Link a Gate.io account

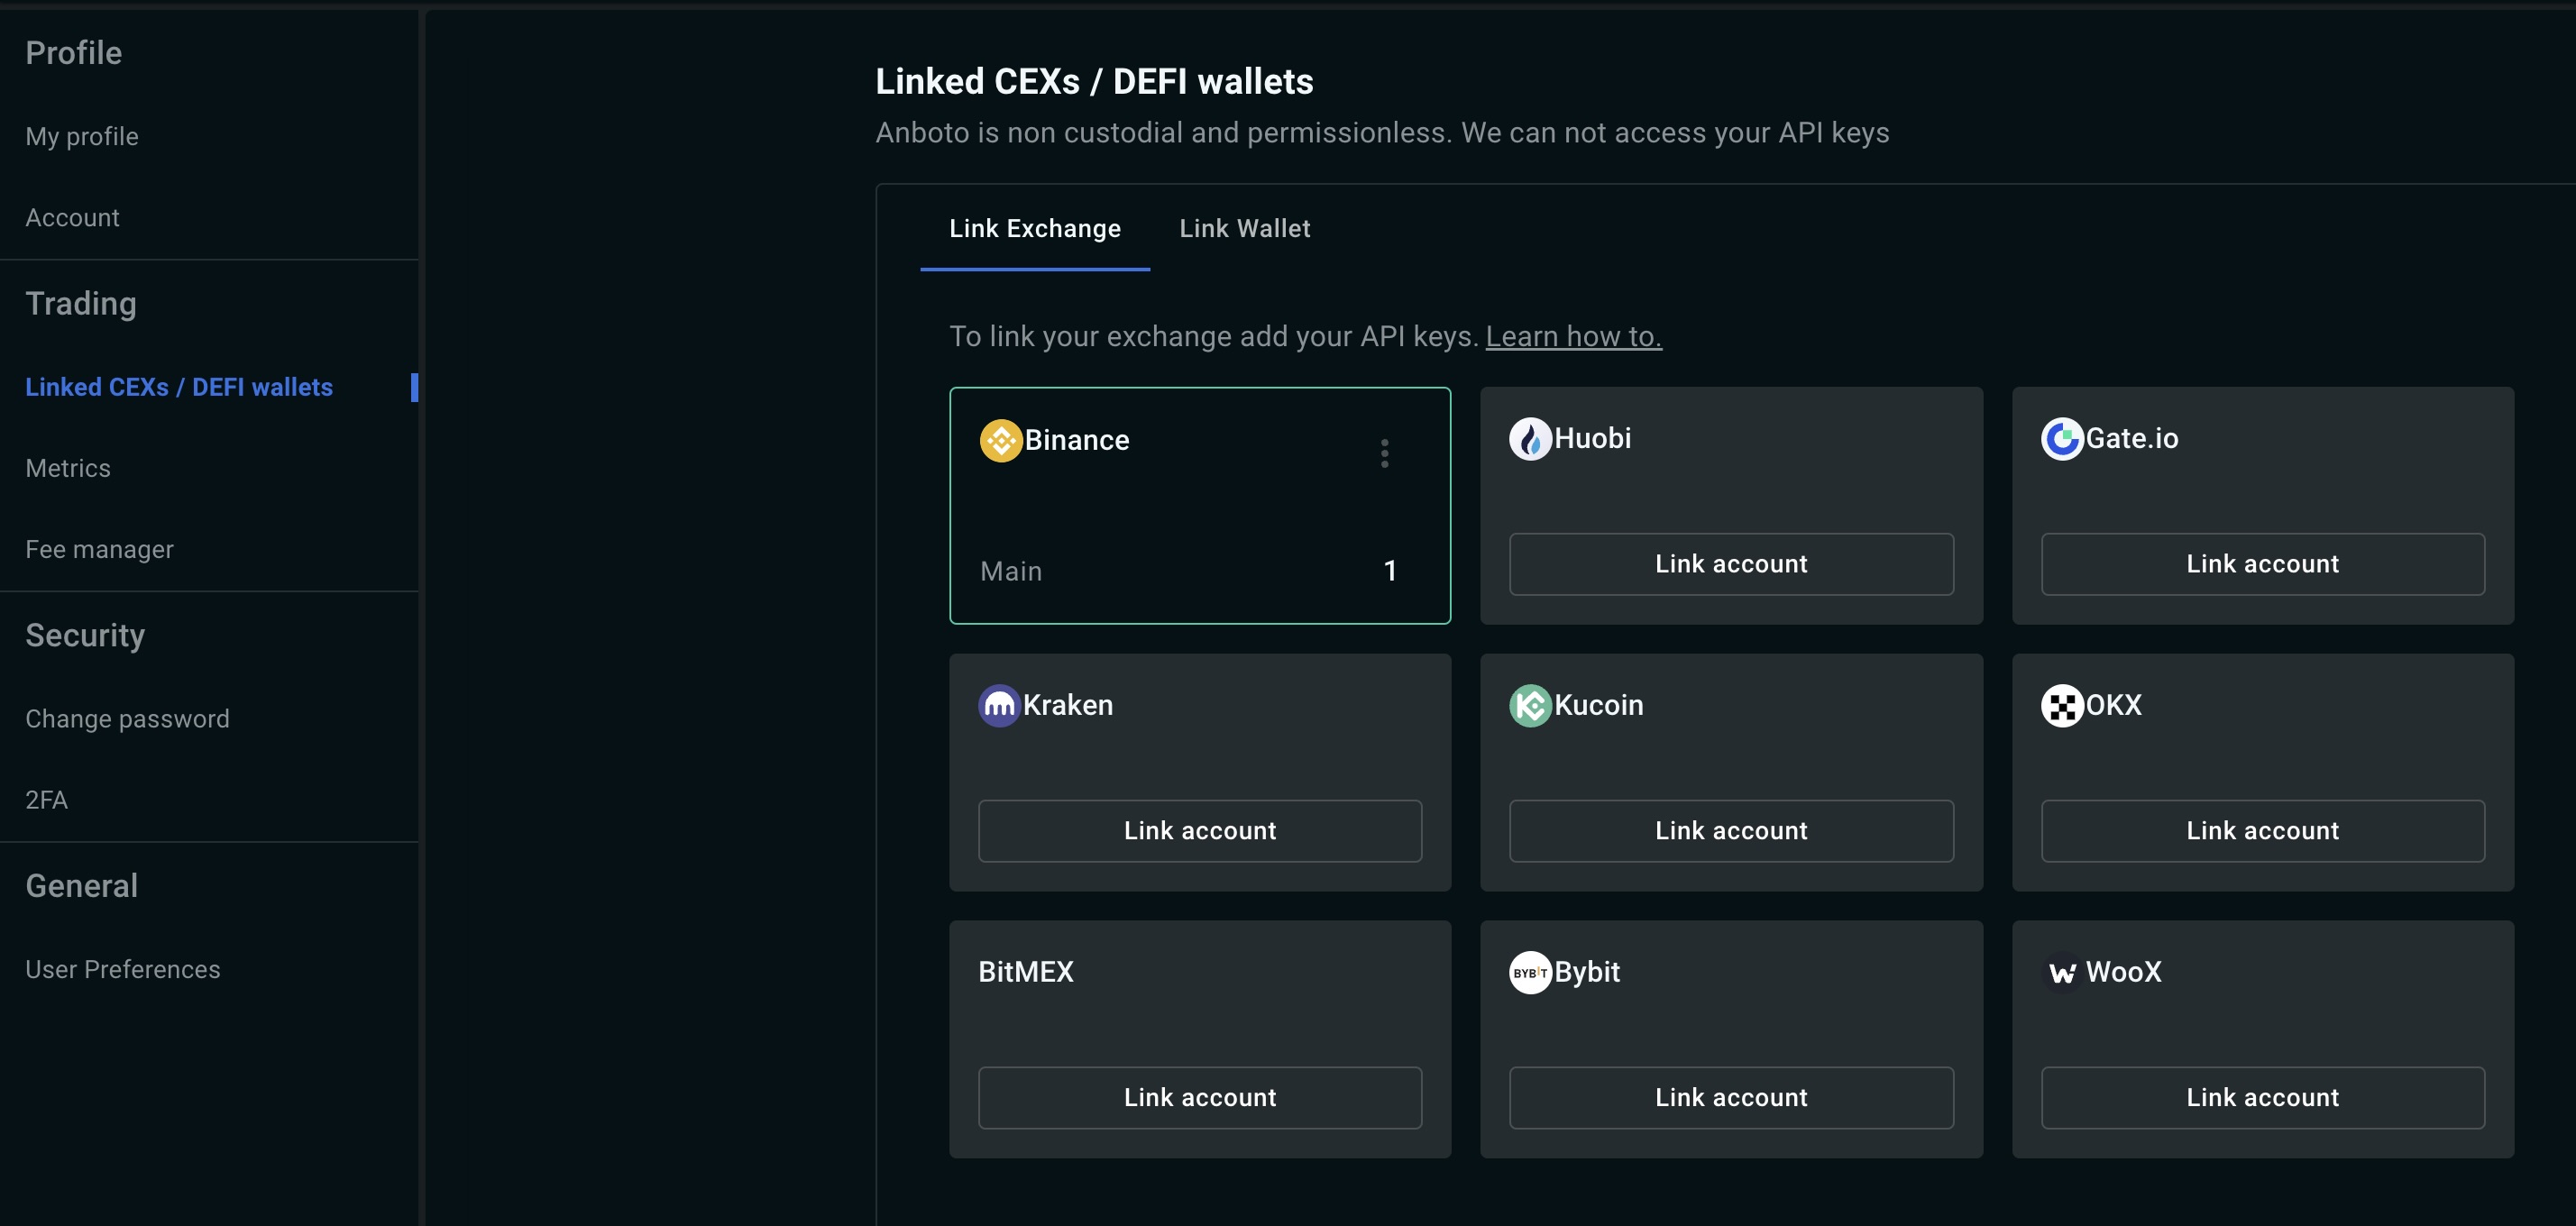(x=2262, y=564)
